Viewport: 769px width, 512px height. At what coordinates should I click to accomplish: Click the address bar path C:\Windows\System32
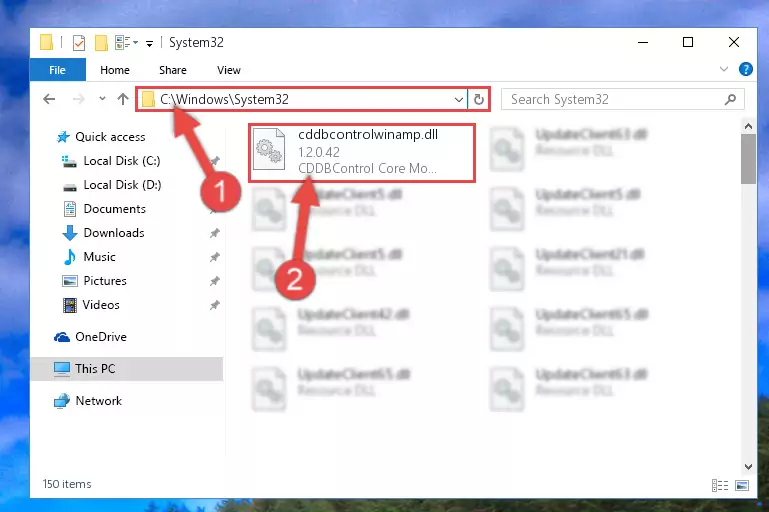pyautogui.click(x=224, y=100)
